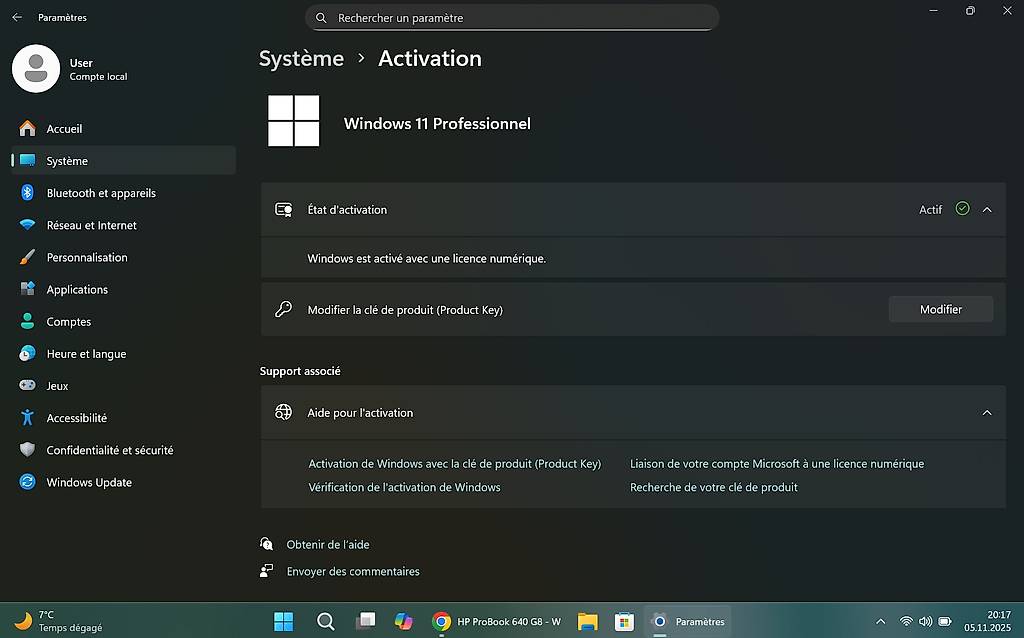
Task: Open Windows Update page
Action: [x=88, y=482]
